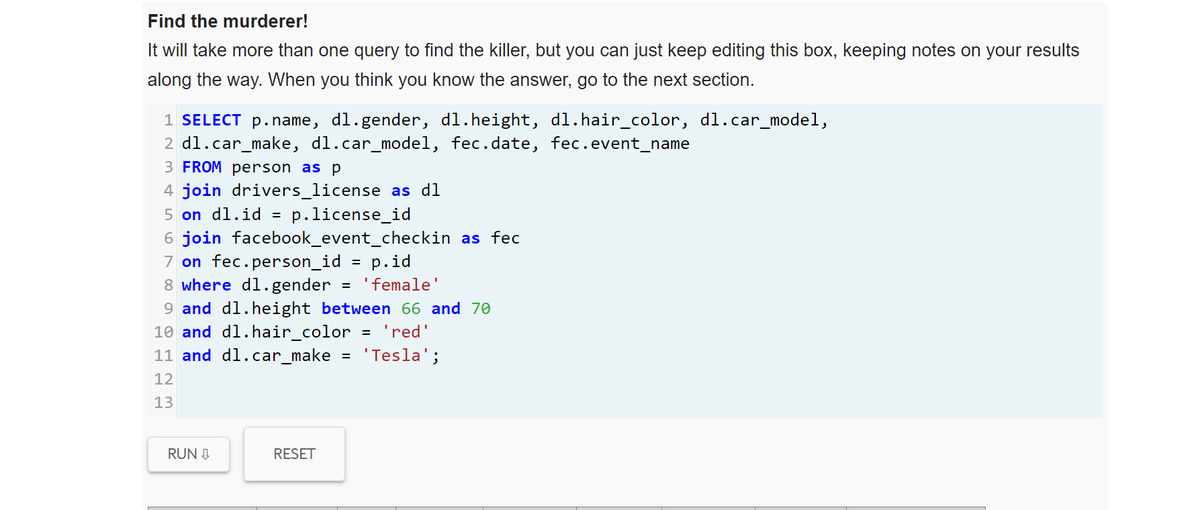The height and width of the screenshot is (510, 1200).
Task: Click the SELECT keyword on line 1
Action: (x=212, y=120)
